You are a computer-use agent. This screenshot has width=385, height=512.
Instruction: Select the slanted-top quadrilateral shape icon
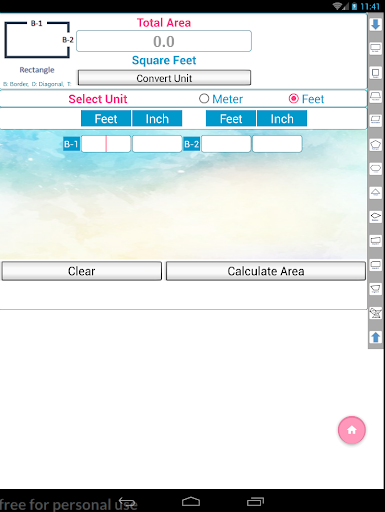coord(376,240)
